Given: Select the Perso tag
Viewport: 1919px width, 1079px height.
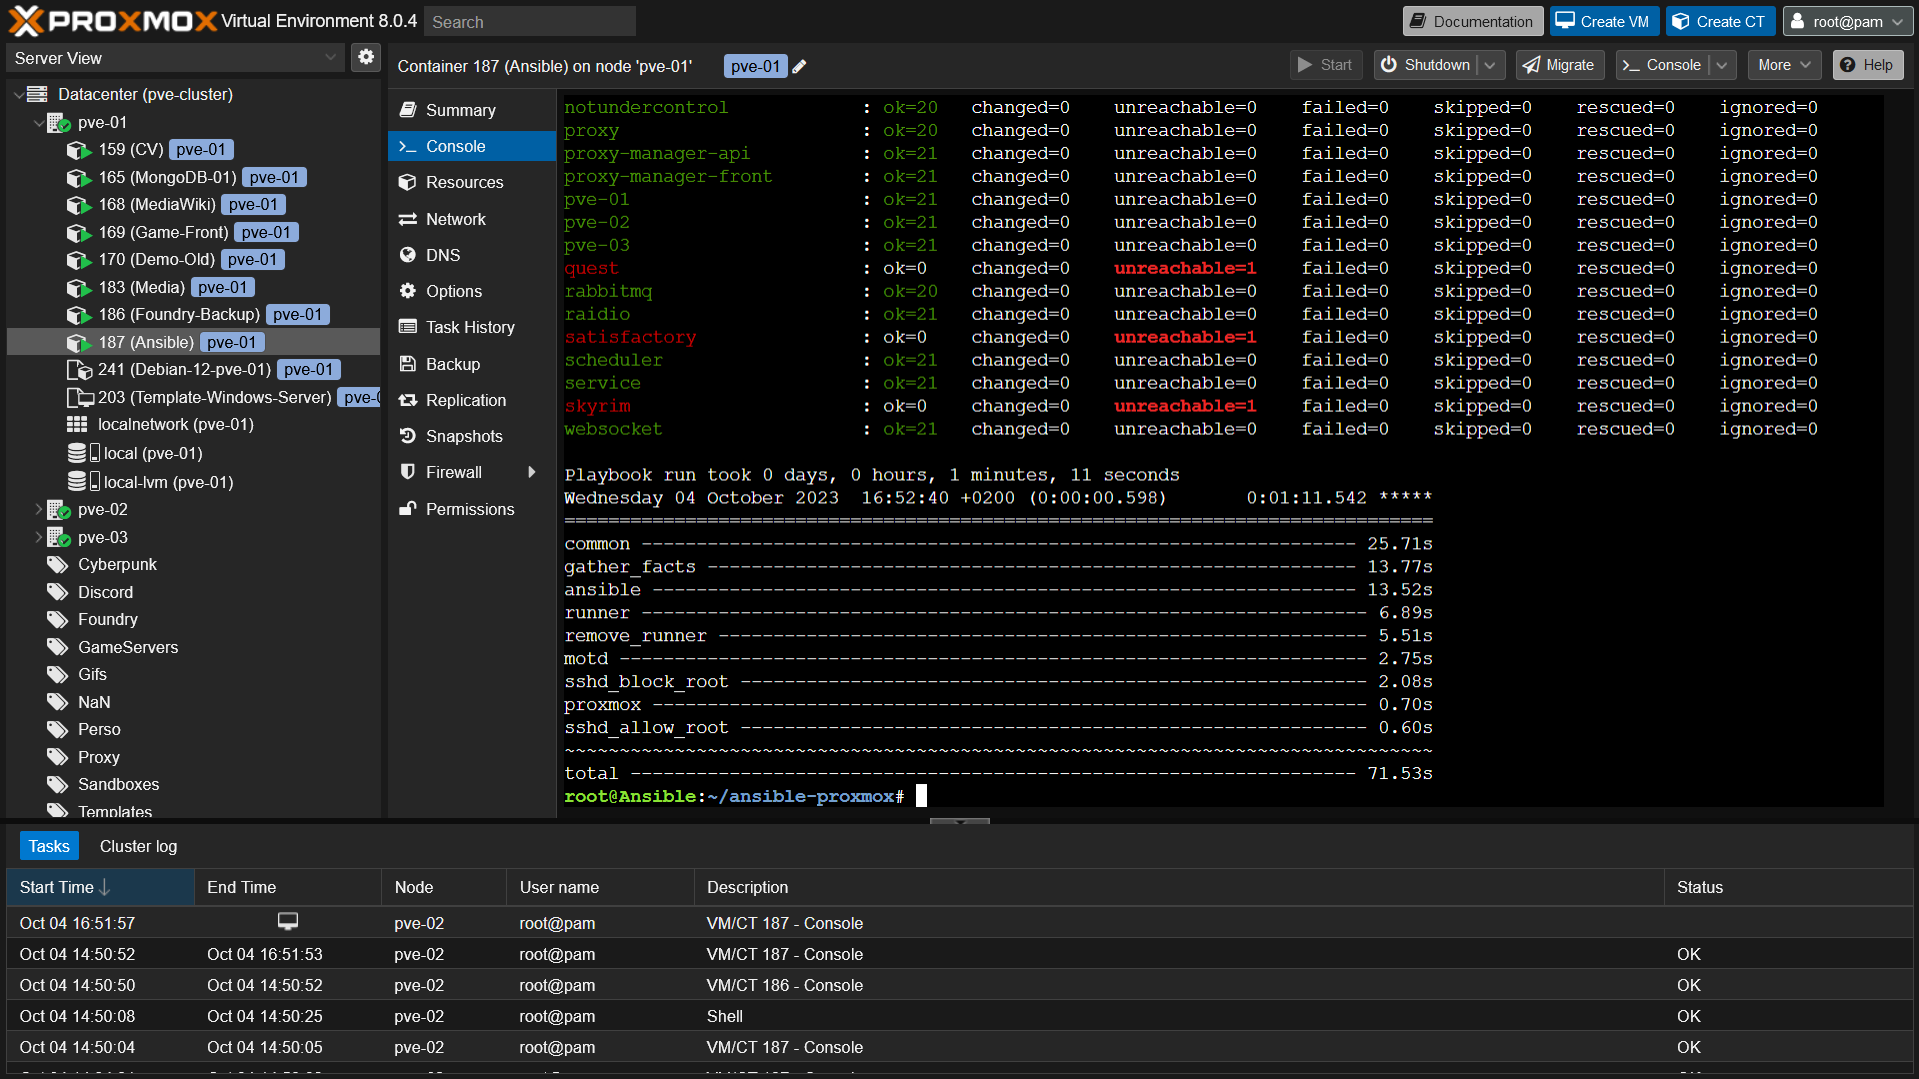Looking at the screenshot, I should [x=99, y=729].
